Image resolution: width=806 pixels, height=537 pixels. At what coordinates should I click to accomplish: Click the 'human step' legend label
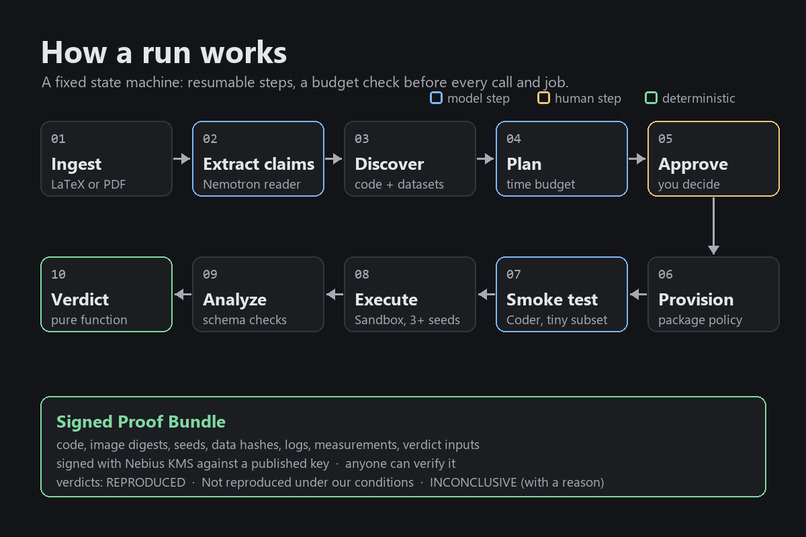pyautogui.click(x=588, y=98)
